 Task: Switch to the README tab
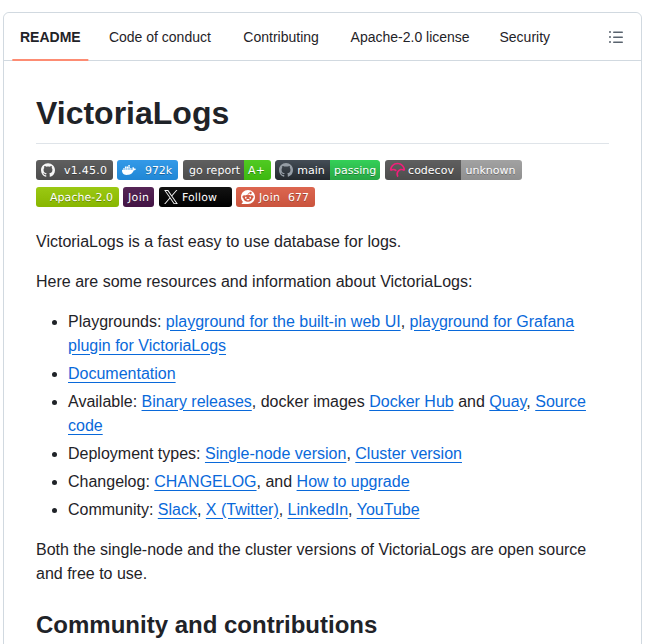tap(50, 37)
